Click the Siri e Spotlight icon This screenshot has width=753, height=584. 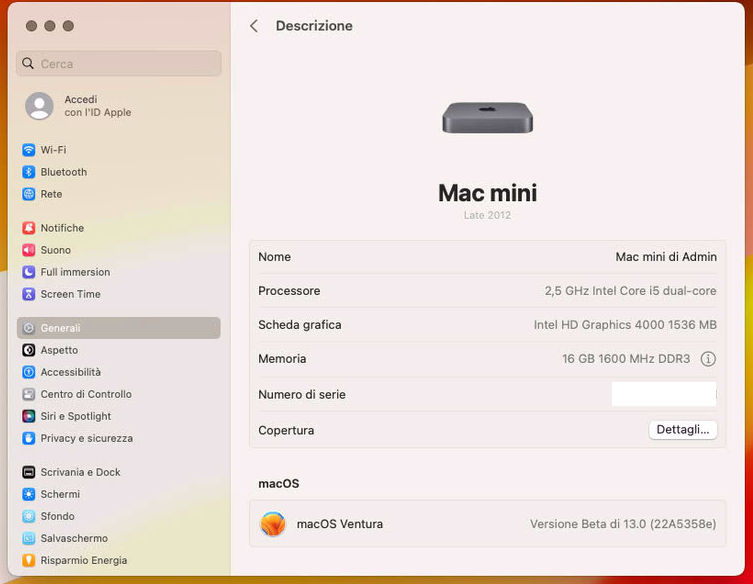click(x=29, y=416)
